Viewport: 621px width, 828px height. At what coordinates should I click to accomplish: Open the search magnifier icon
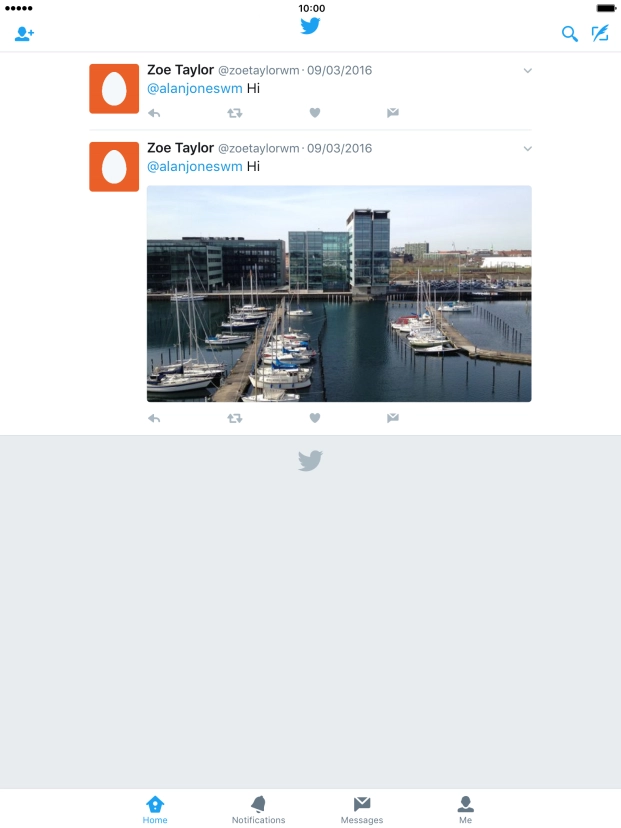[569, 34]
